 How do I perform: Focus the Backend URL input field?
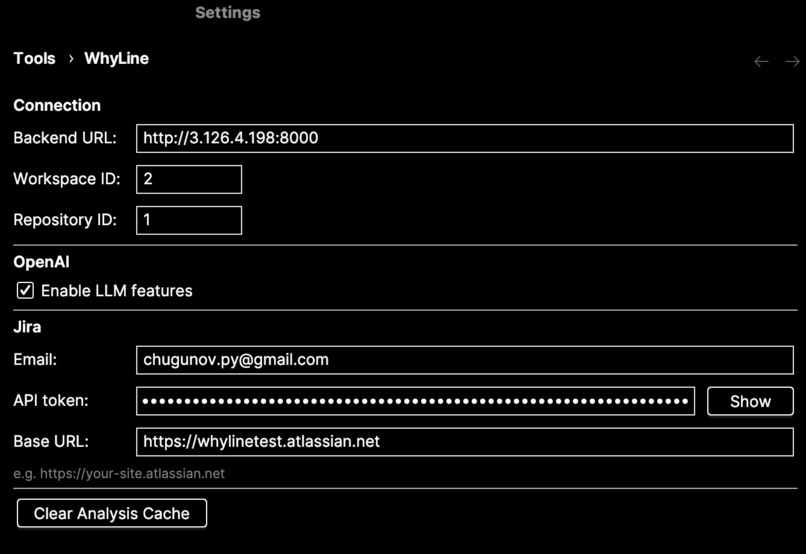pyautogui.click(x=465, y=138)
